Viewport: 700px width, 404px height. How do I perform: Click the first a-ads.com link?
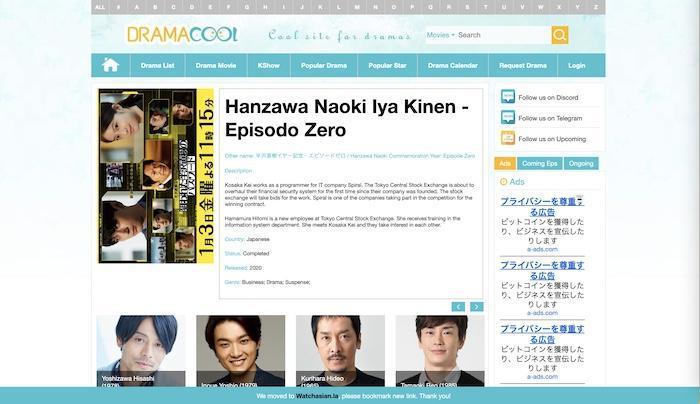click(x=542, y=249)
